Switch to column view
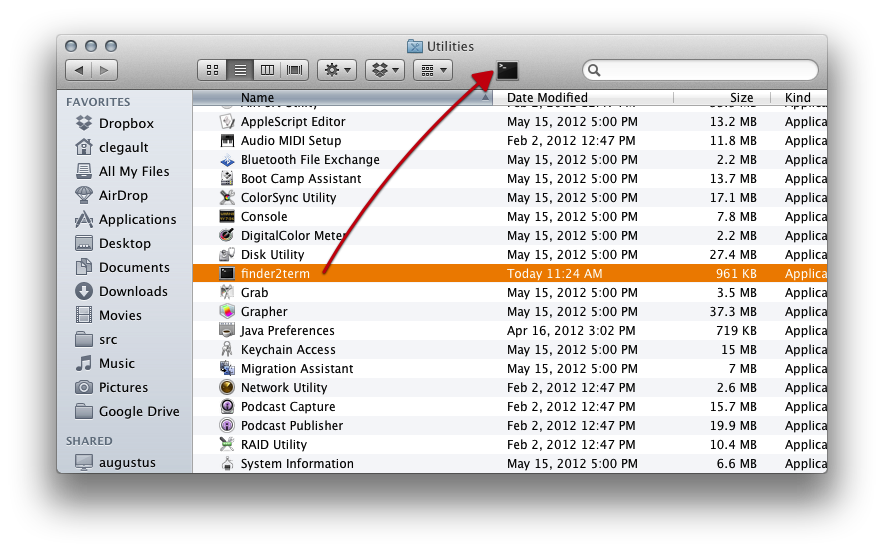The width and height of the screenshot is (884, 552). tap(267, 70)
